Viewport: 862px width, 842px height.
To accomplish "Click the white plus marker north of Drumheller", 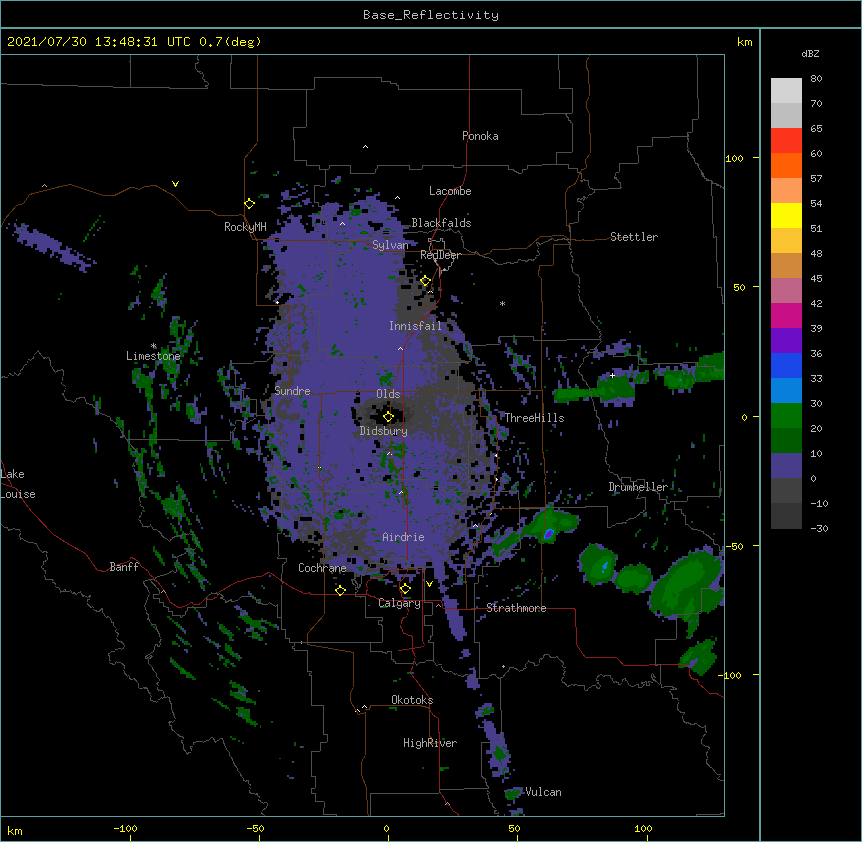I will click(x=612, y=375).
